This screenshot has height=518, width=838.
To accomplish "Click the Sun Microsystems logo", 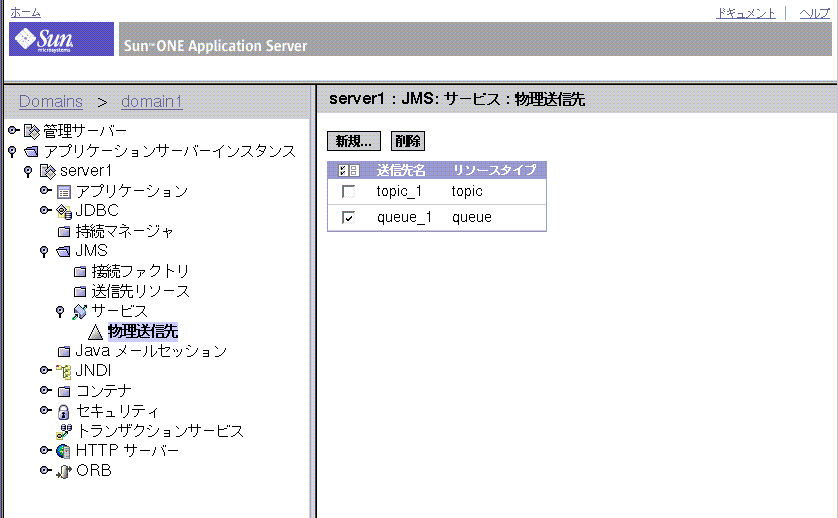I will click(x=61, y=39).
